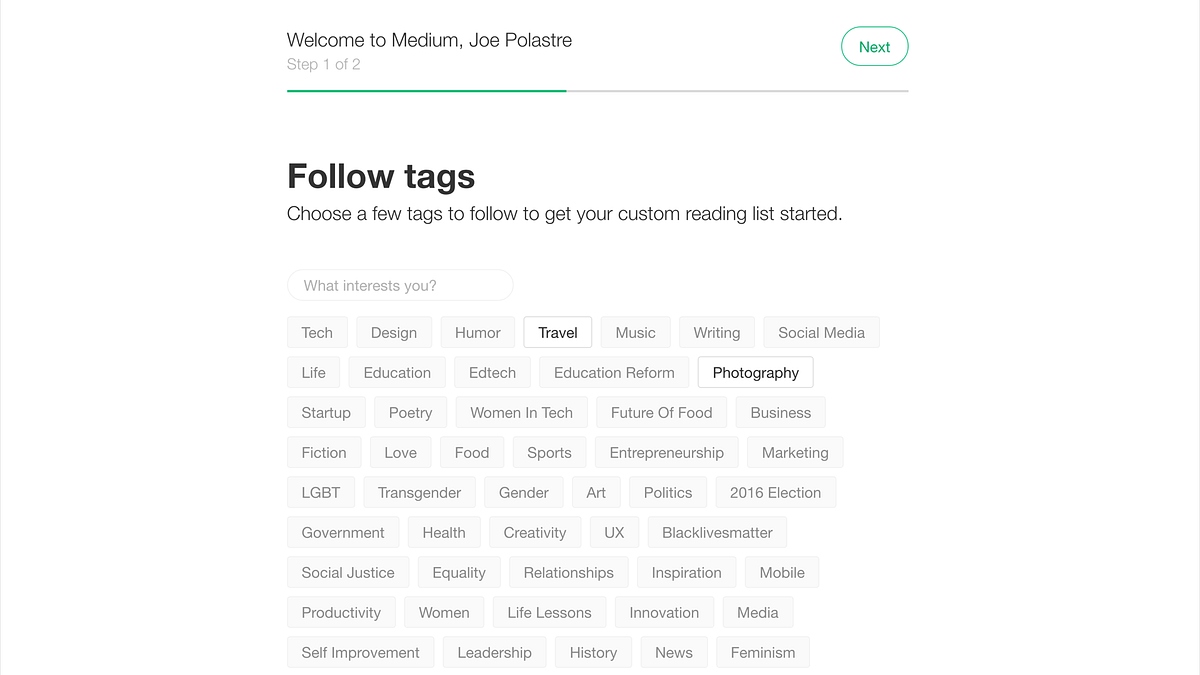Select the Education Reform tag
The width and height of the screenshot is (1200, 675).
614,373
